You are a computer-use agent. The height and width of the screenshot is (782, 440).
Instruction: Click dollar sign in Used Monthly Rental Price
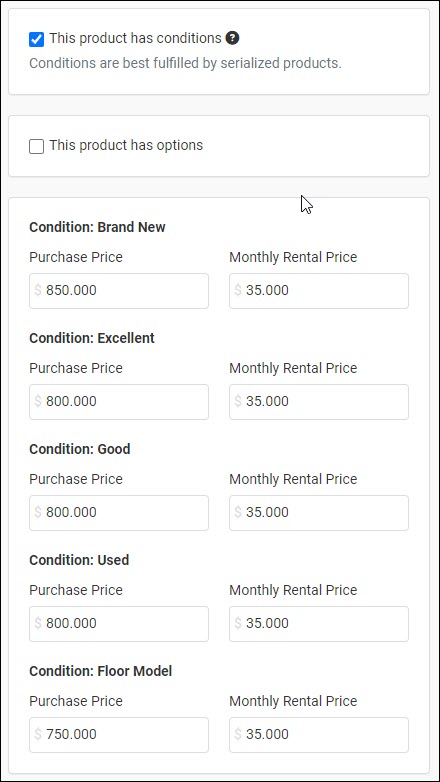click(x=238, y=623)
